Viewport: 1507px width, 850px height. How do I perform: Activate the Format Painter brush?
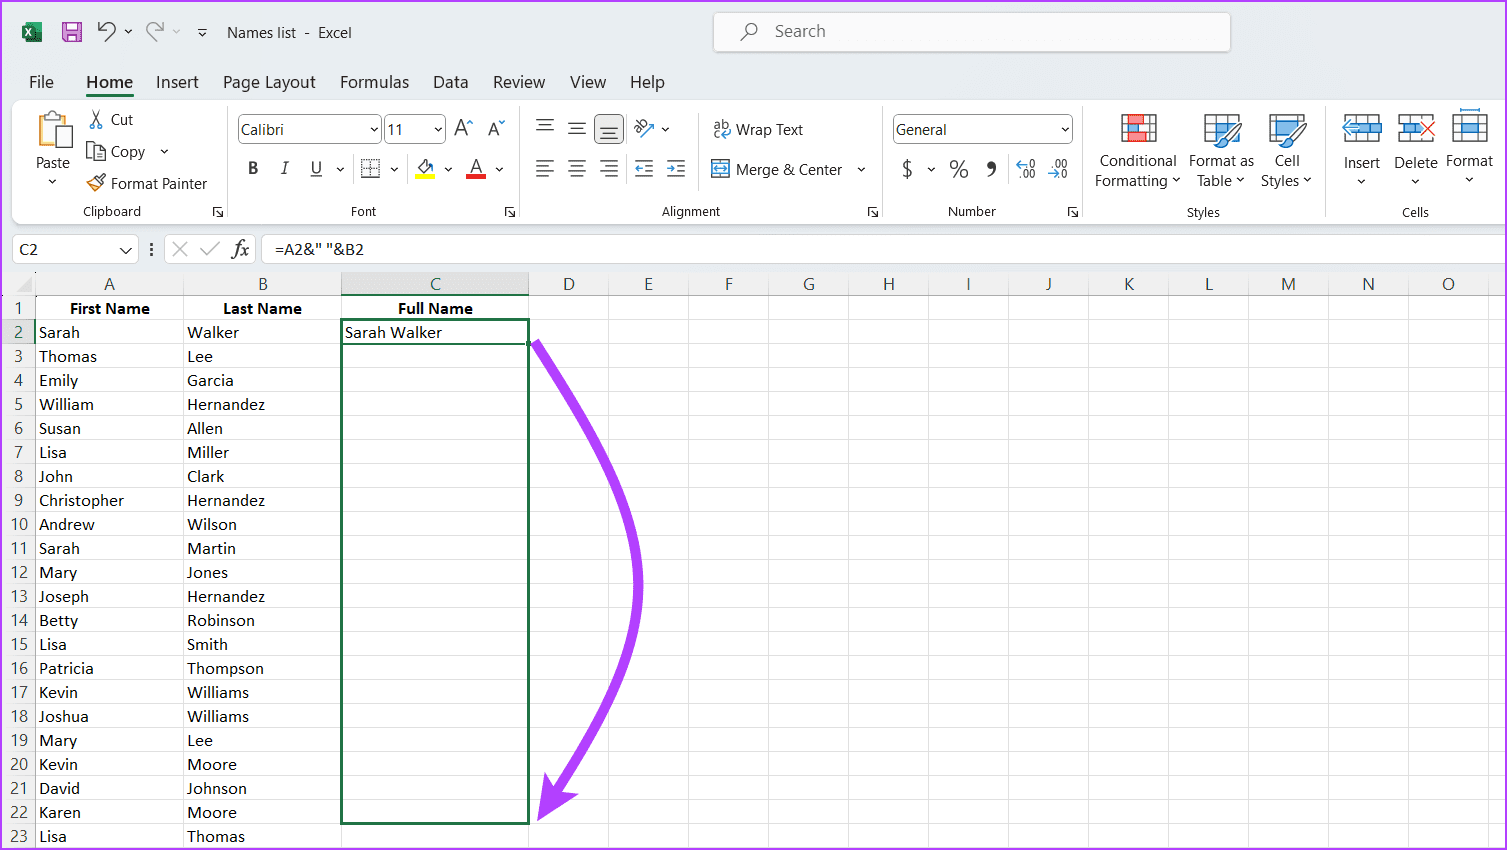147,184
